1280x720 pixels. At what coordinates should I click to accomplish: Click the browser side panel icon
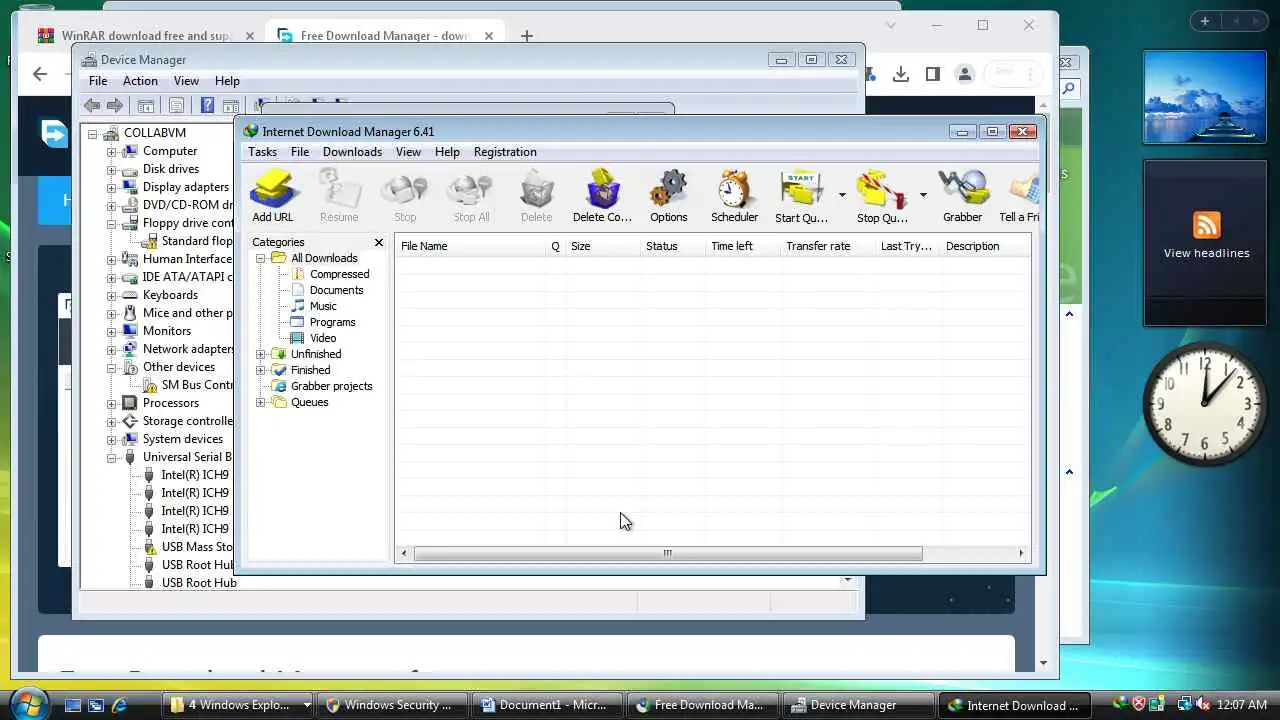tap(932, 74)
